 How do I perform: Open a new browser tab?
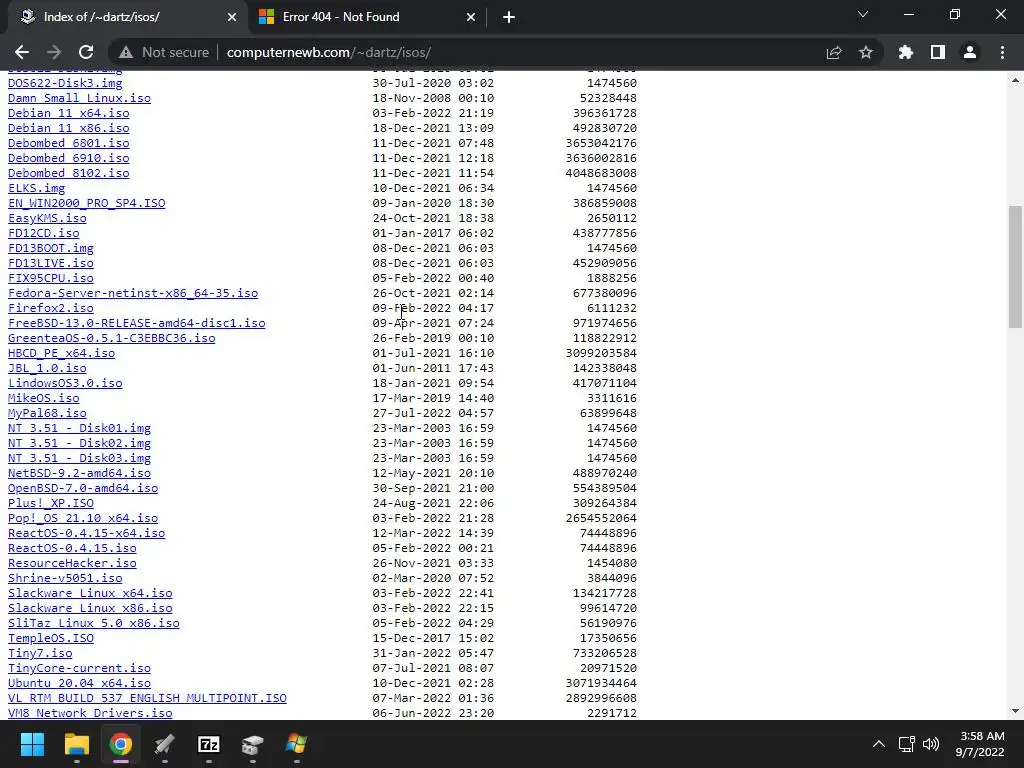[509, 17]
